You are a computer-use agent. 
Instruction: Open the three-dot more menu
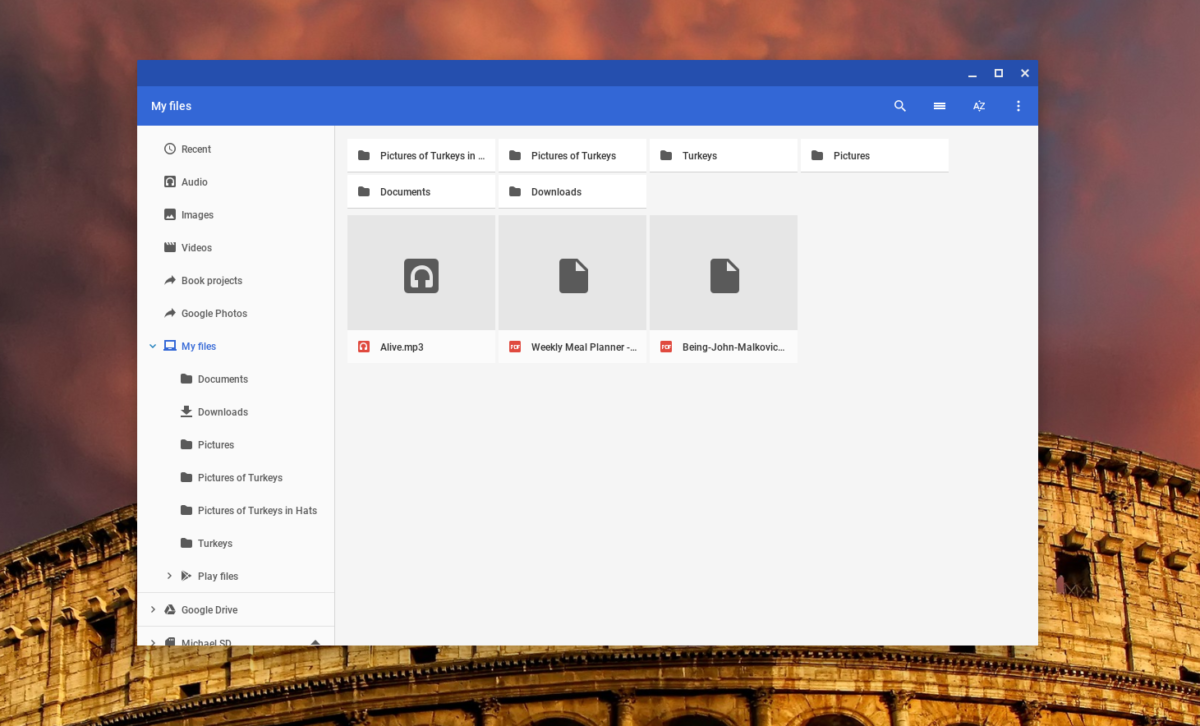(x=1019, y=106)
